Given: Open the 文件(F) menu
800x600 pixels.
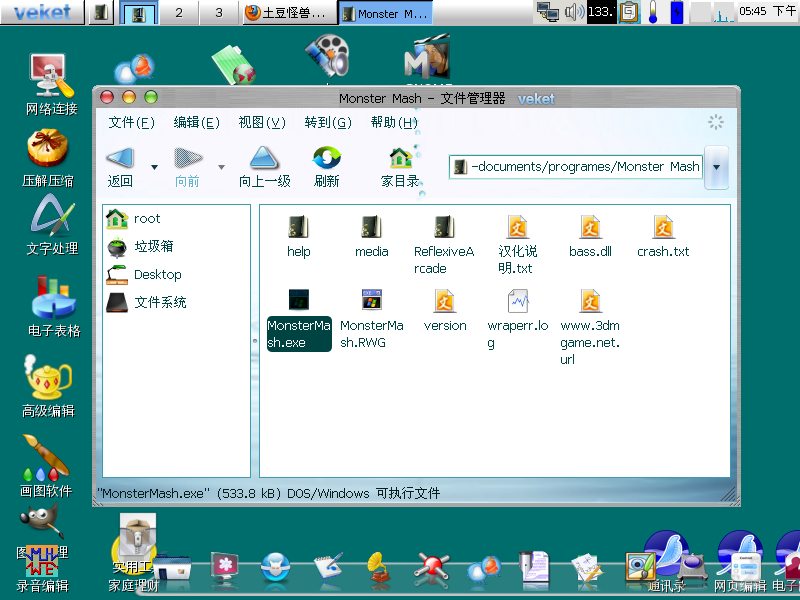Looking at the screenshot, I should [131, 122].
